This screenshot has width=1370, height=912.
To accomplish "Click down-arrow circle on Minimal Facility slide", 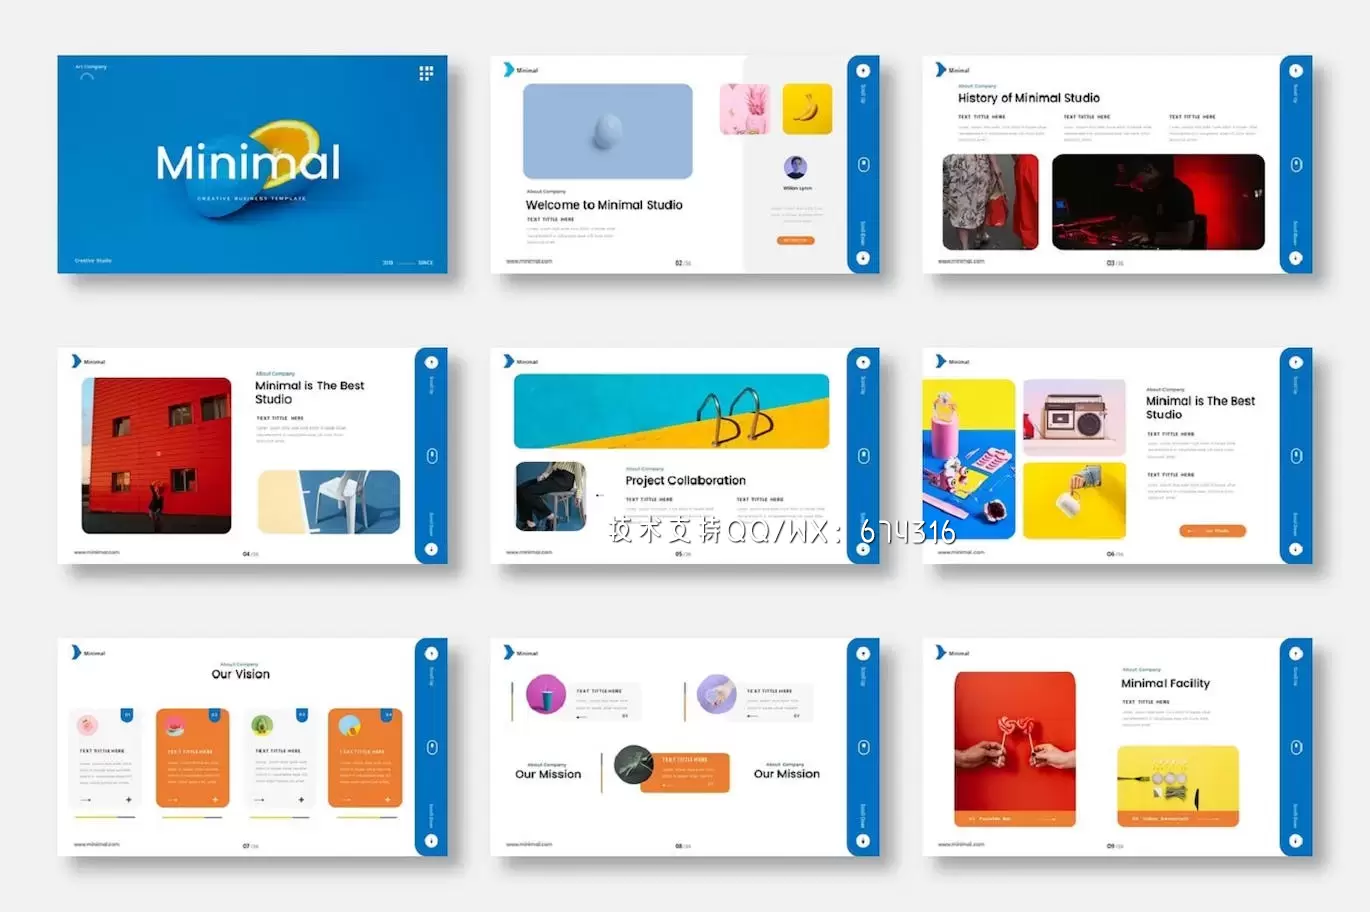I will tap(1295, 840).
